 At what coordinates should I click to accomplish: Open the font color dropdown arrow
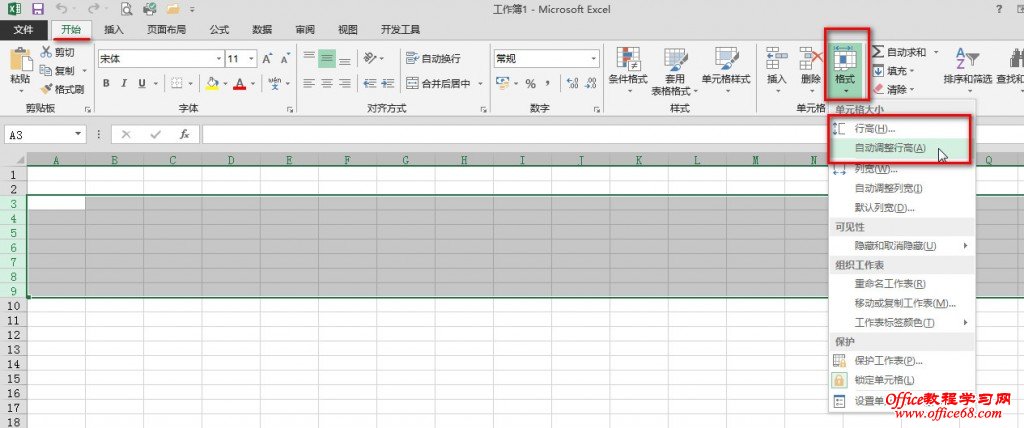click(254, 84)
